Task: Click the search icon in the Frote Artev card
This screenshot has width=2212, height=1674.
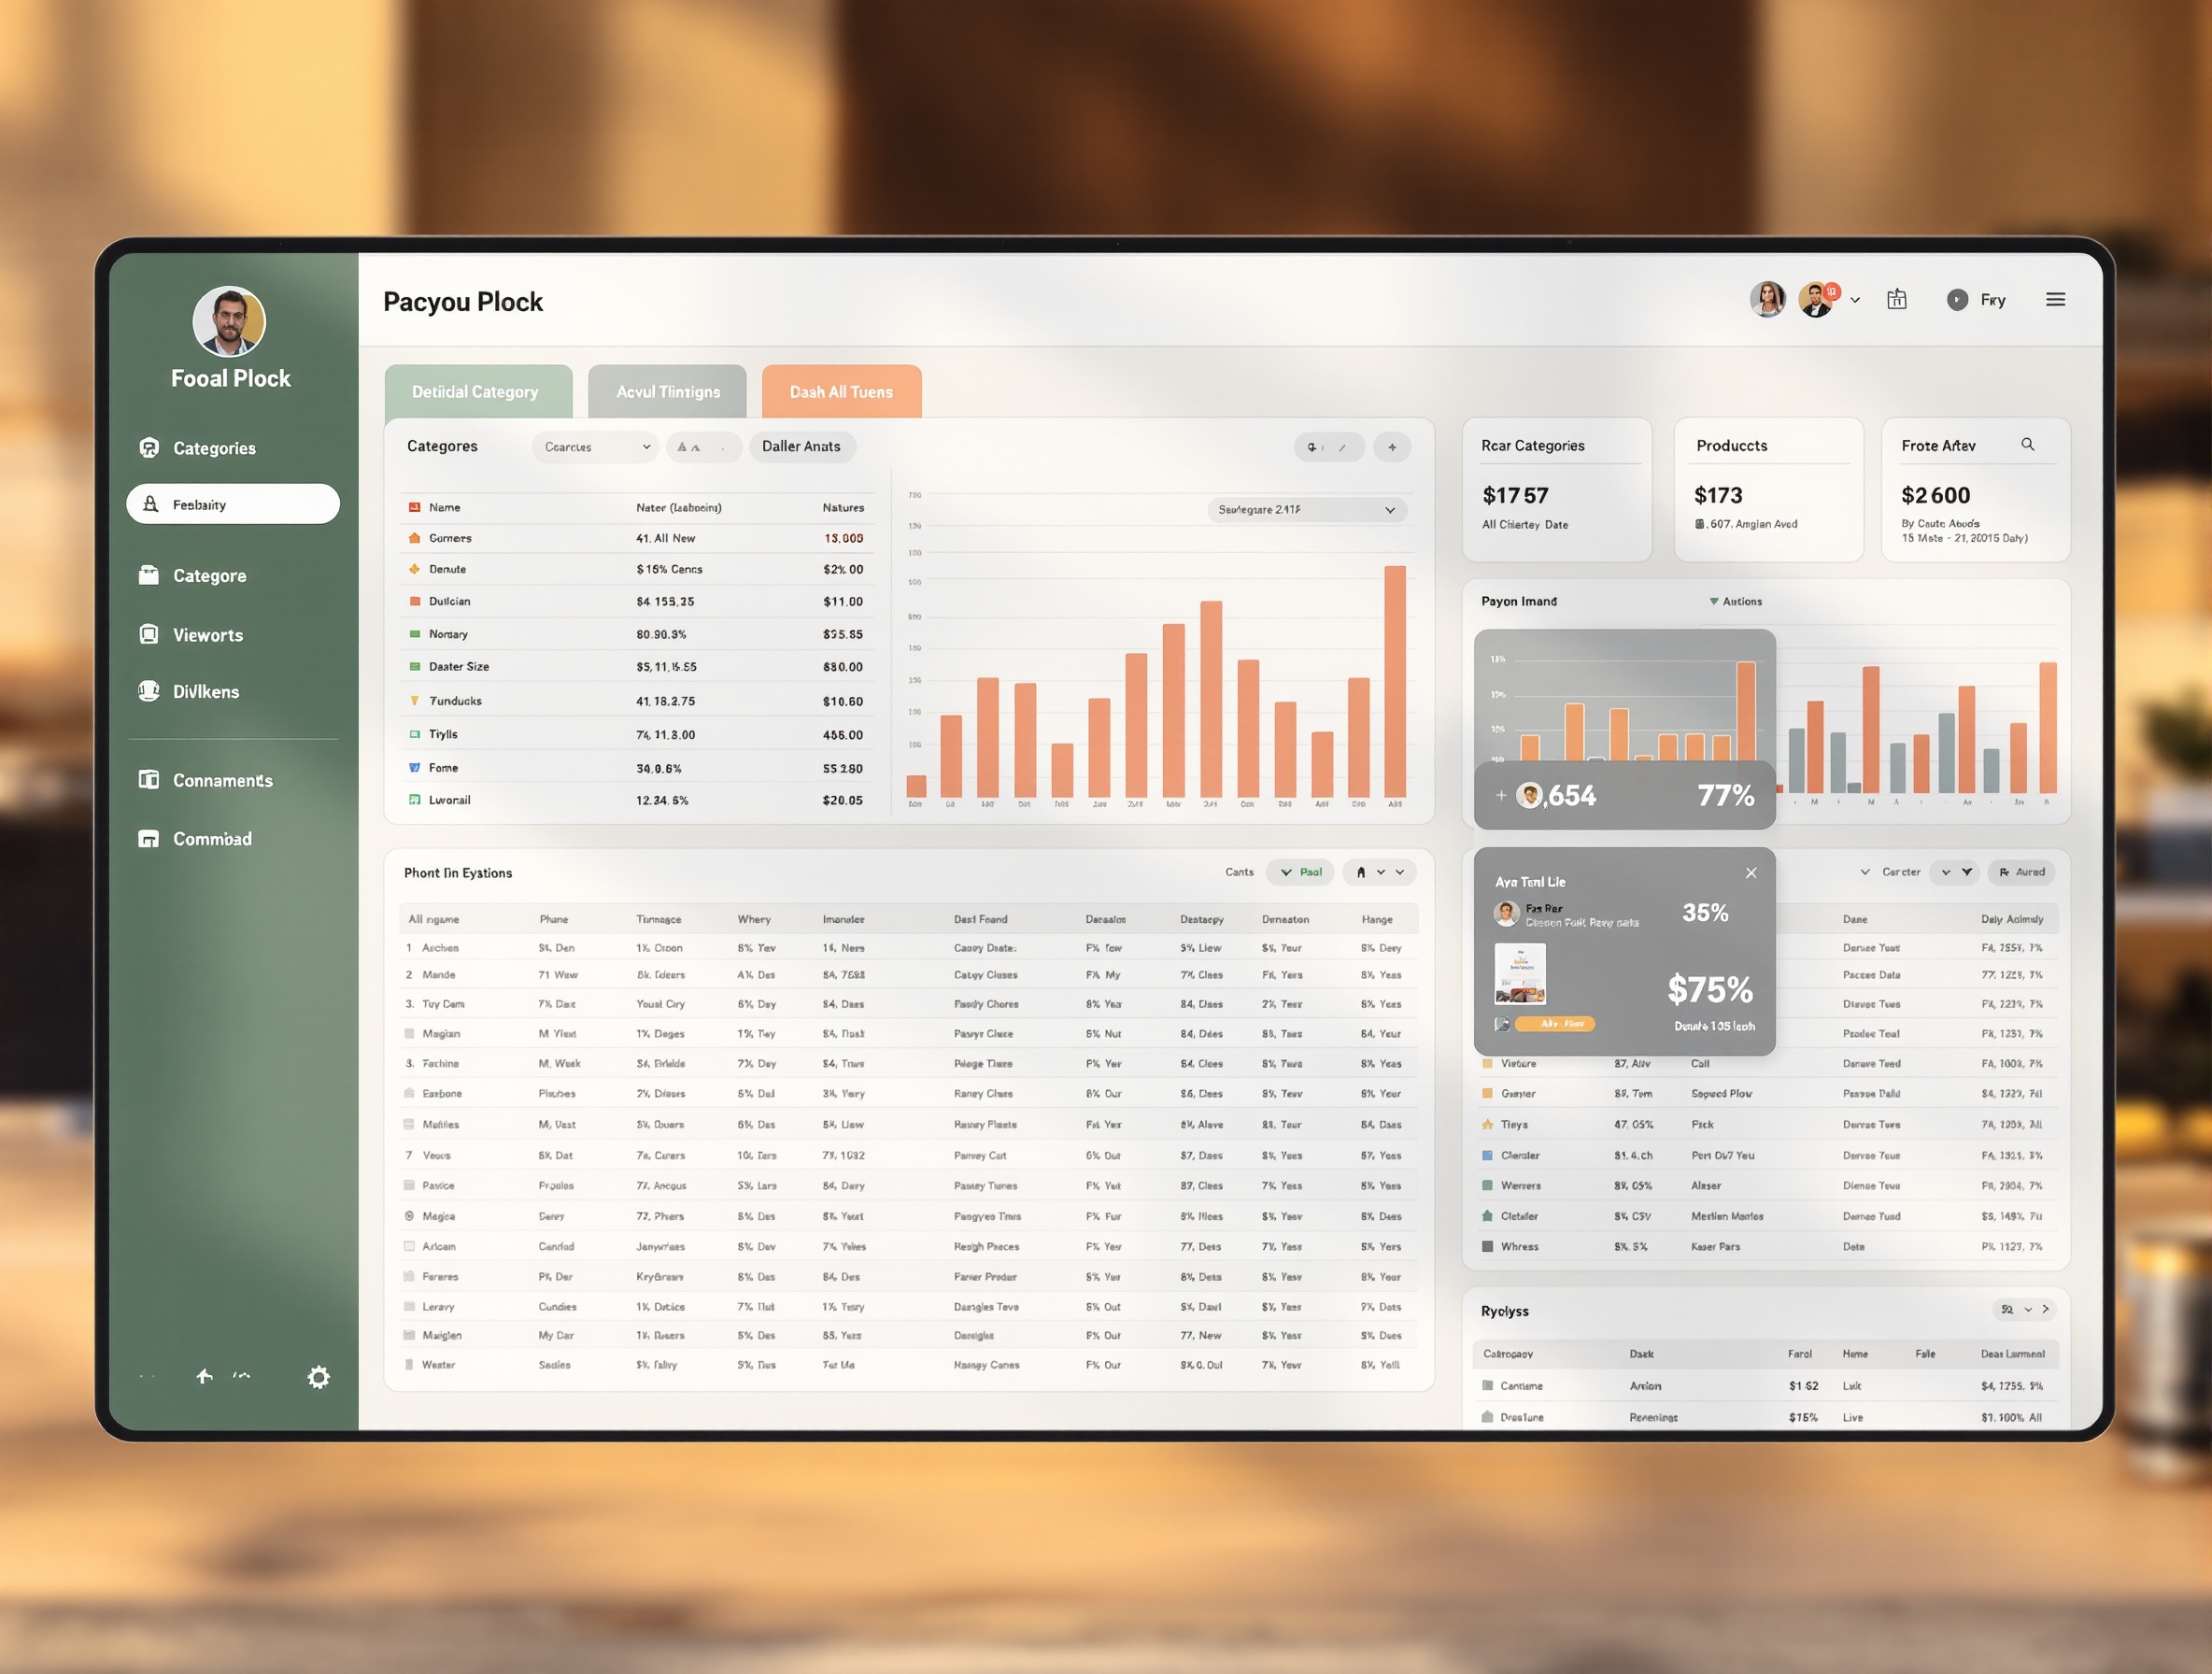Action: pyautogui.click(x=2028, y=444)
